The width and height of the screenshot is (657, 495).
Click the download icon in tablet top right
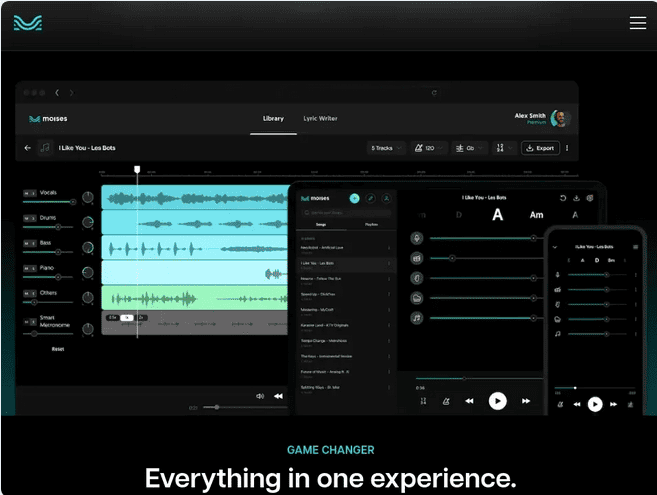pyautogui.click(x=576, y=198)
